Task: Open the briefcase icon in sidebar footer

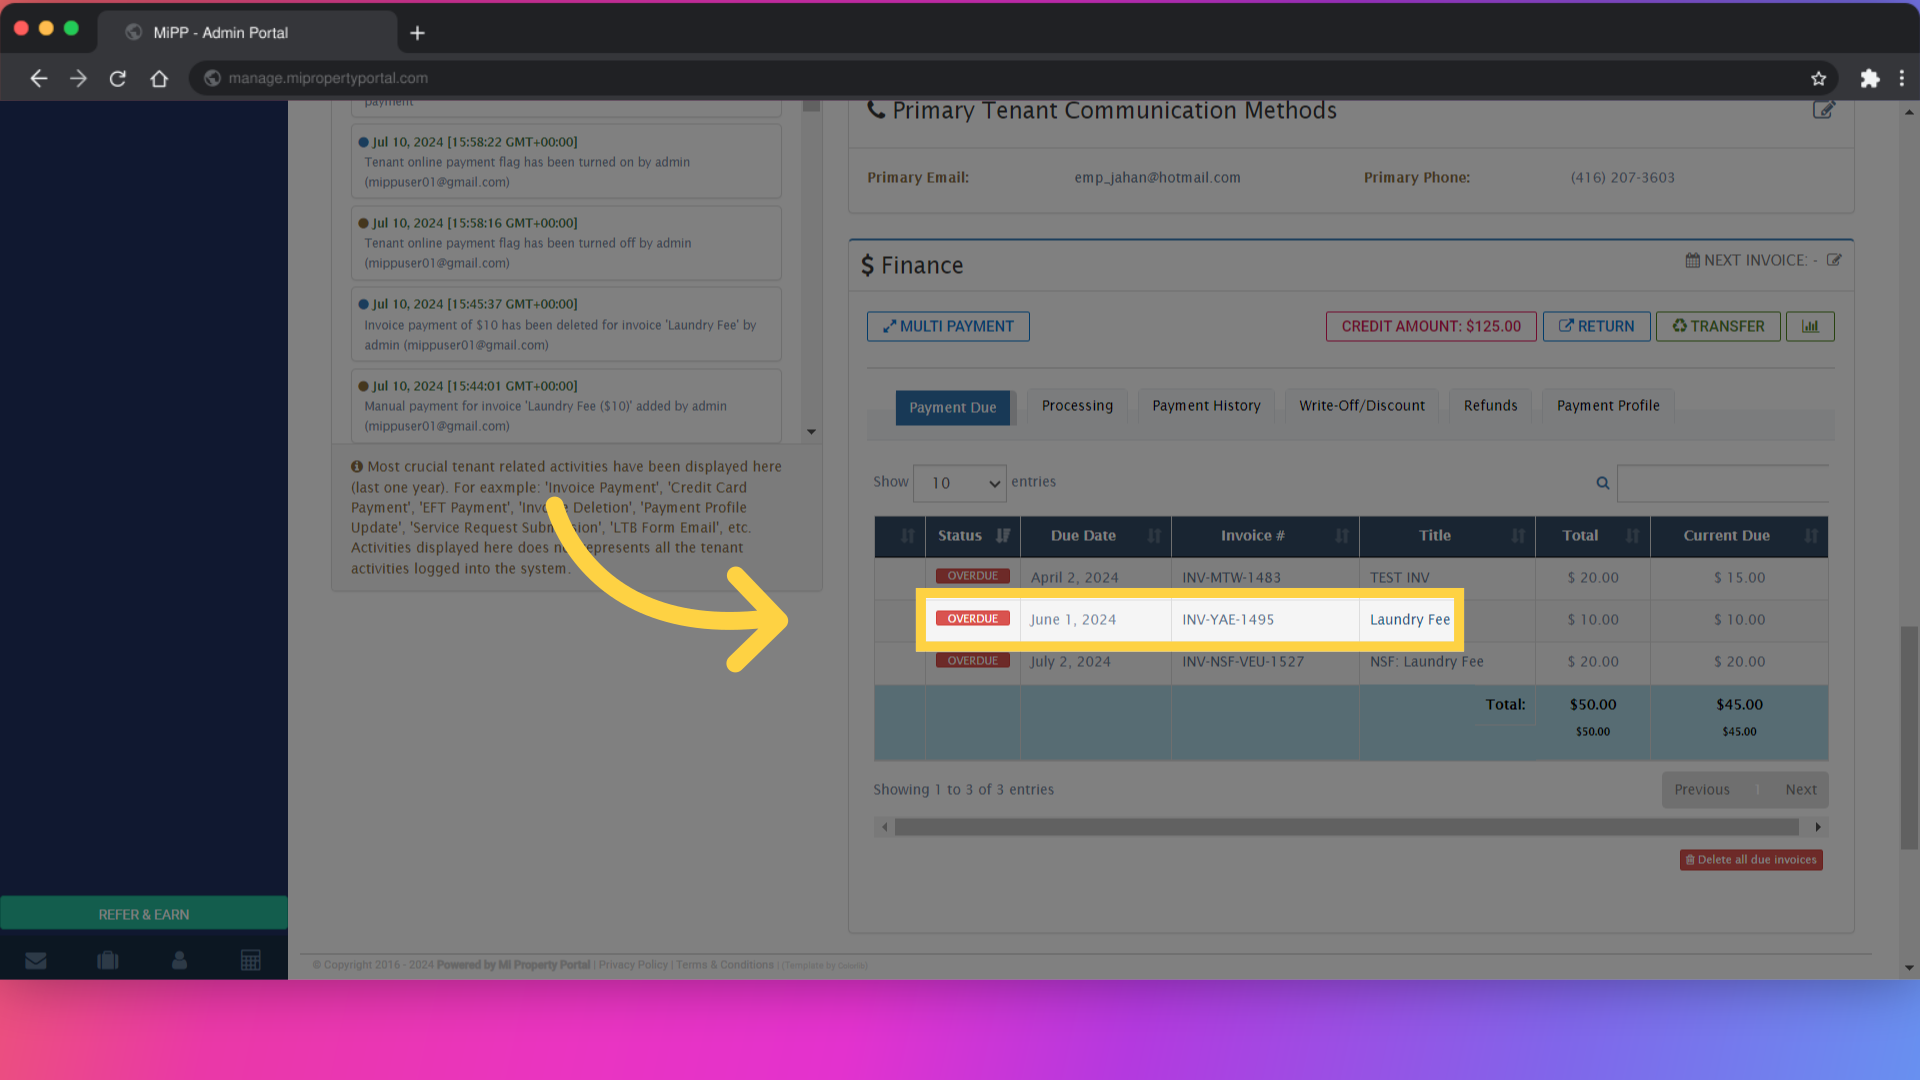Action: coord(108,961)
